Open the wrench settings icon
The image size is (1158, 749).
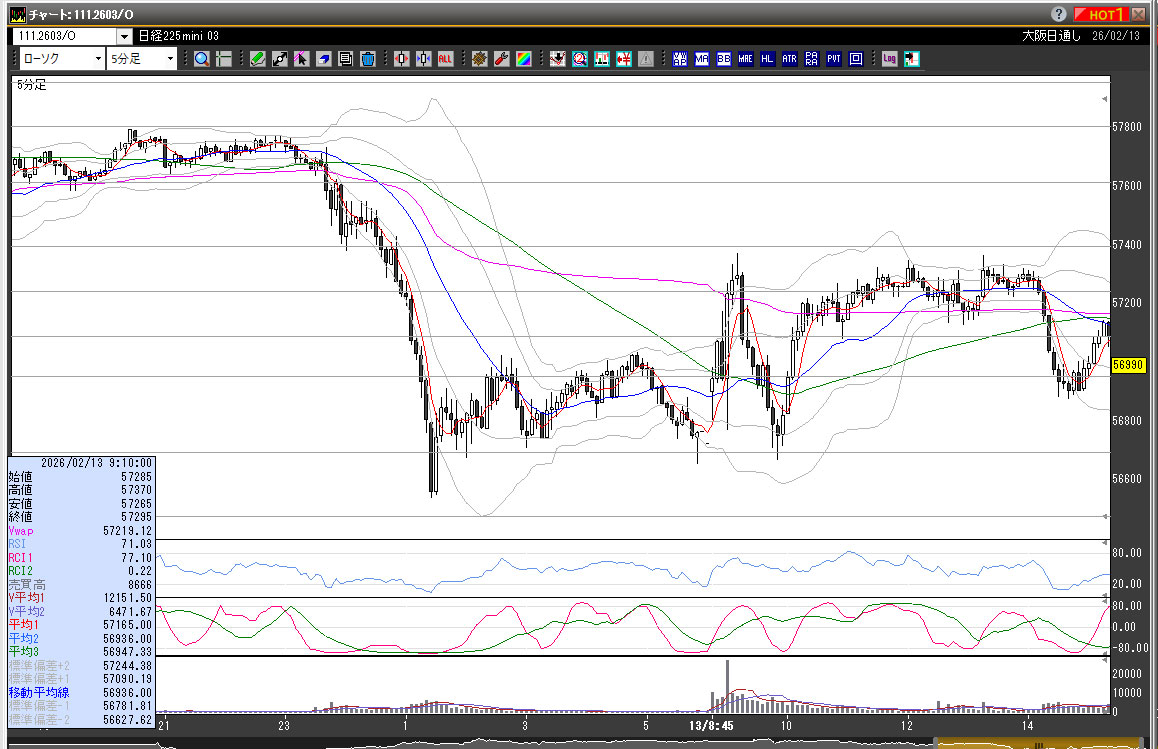click(x=501, y=59)
